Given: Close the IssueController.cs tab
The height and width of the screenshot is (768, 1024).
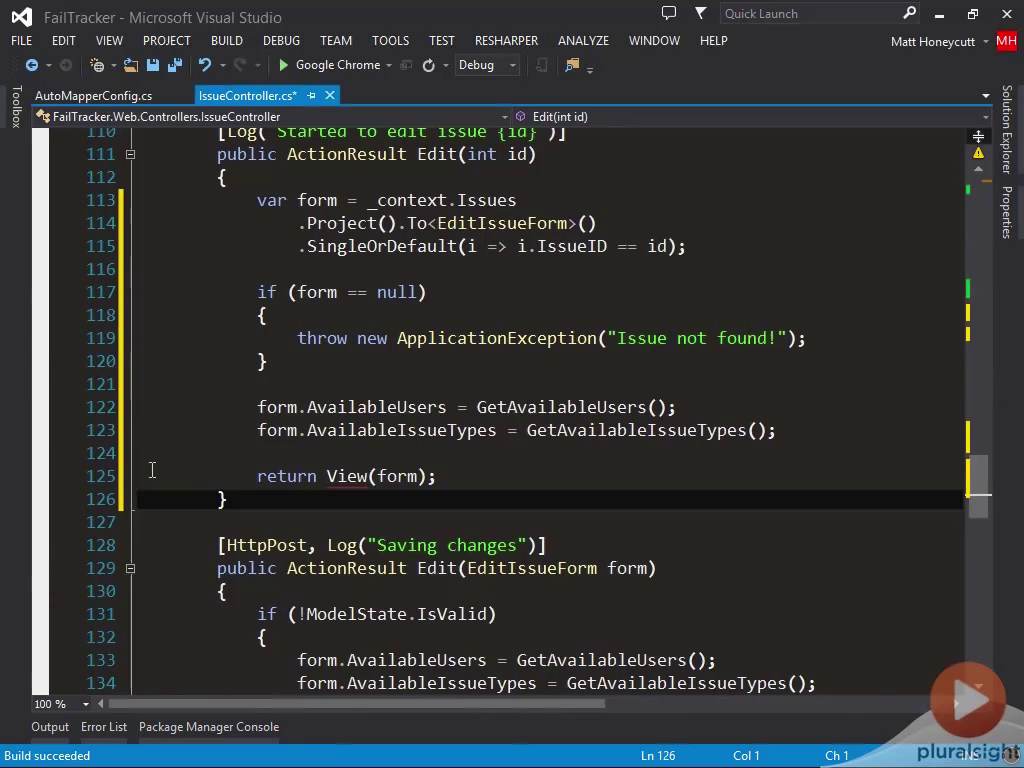Looking at the screenshot, I should pos(330,95).
